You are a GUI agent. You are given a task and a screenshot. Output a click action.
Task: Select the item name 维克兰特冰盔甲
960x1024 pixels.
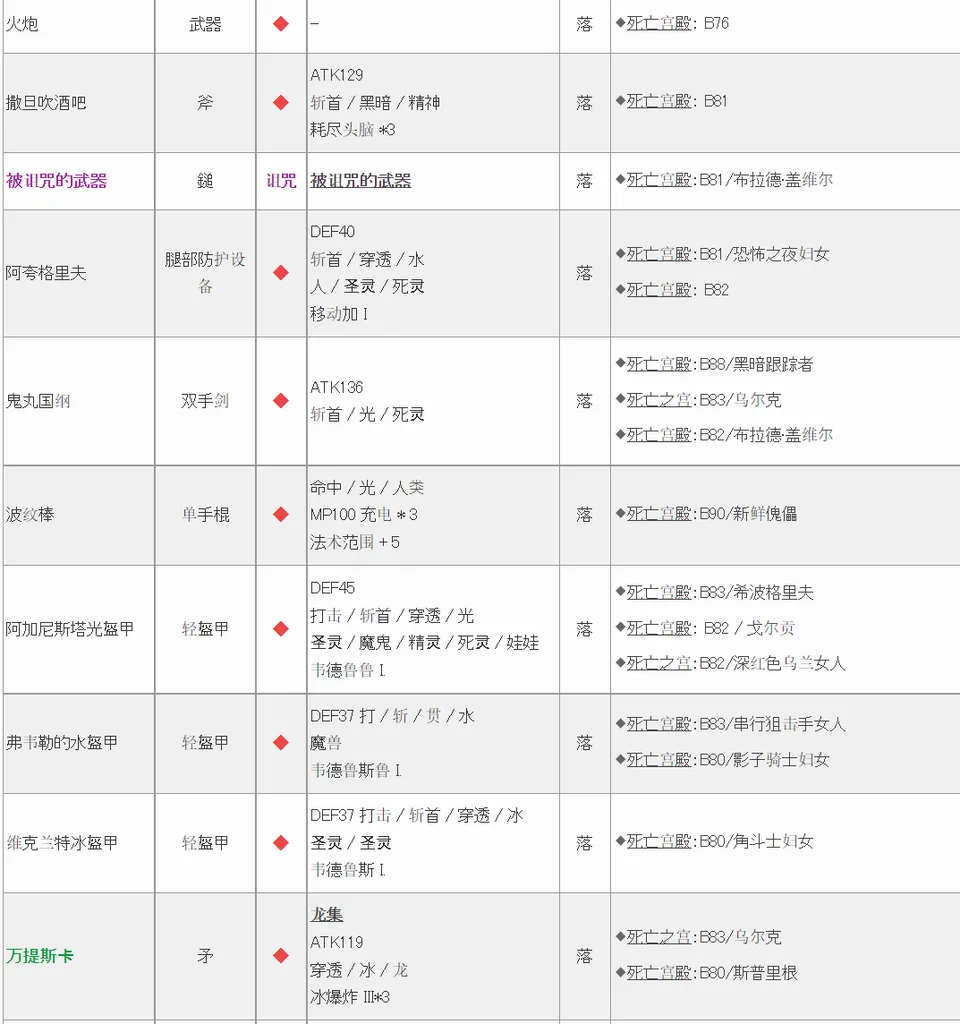coord(62,843)
